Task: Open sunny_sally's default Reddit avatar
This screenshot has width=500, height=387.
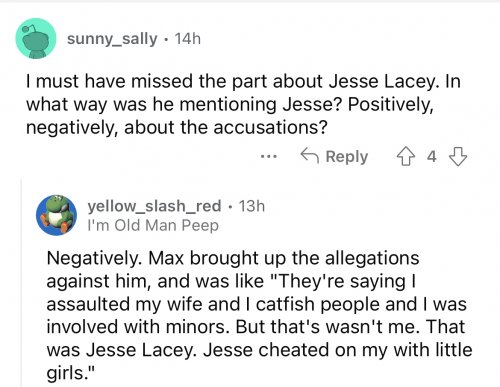Action: pyautogui.click(x=36, y=38)
